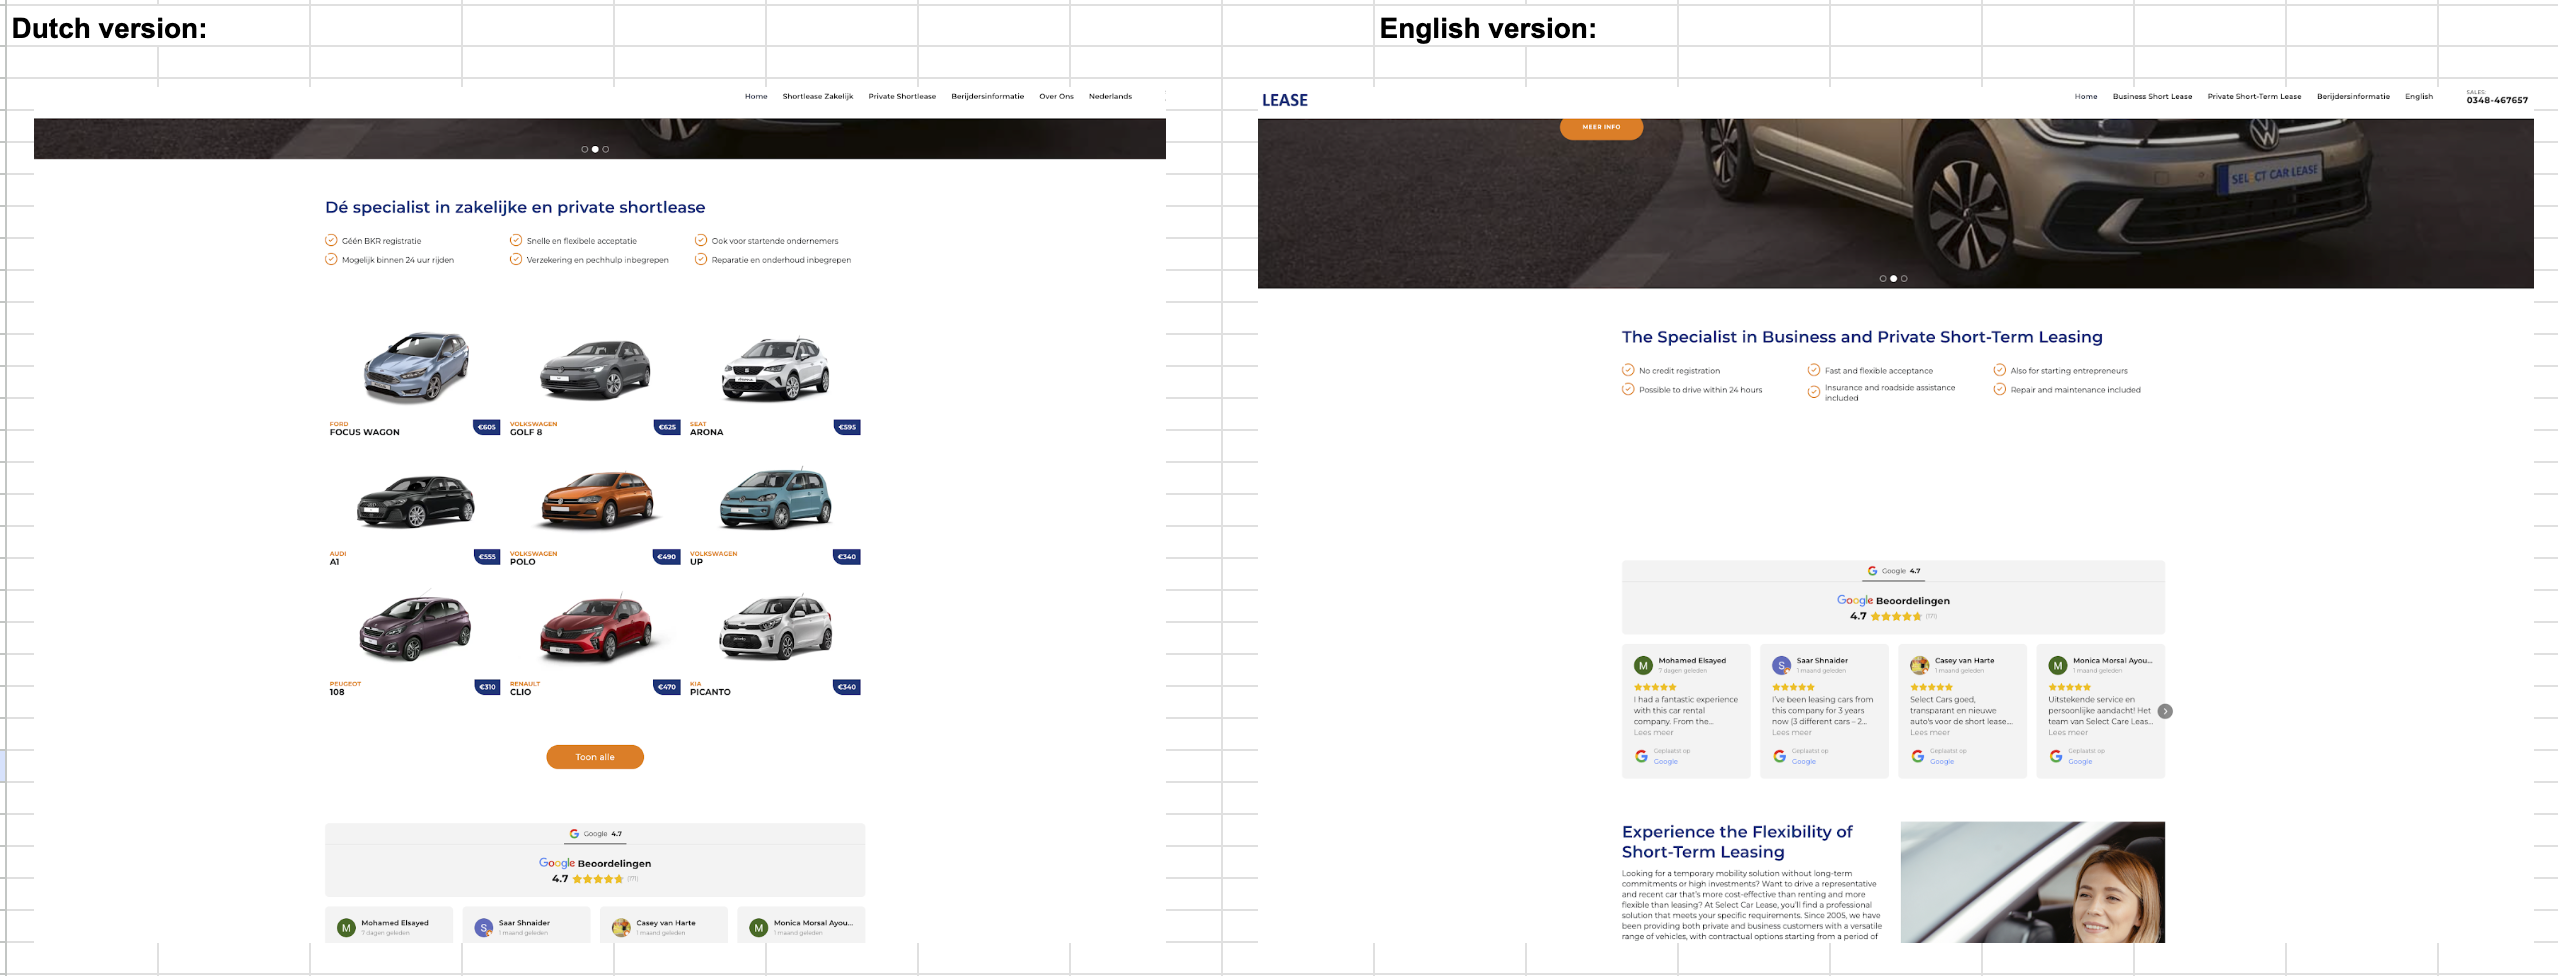Click Mohamed Elsayed's avatar in English reviews

pyautogui.click(x=1643, y=665)
